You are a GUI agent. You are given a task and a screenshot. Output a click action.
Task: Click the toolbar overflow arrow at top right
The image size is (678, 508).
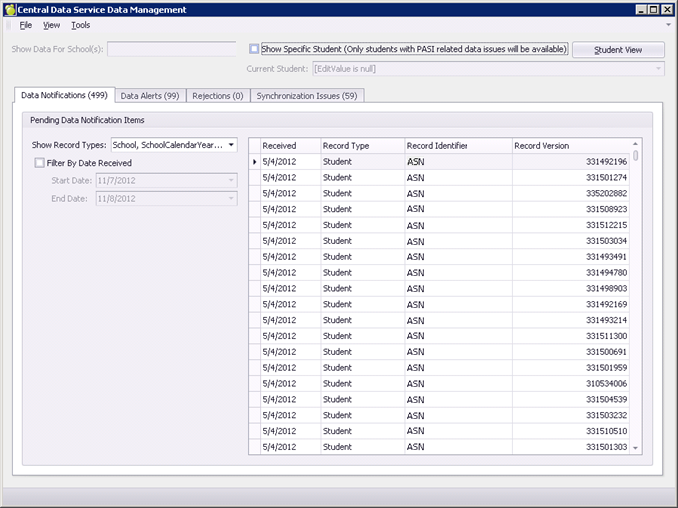tap(667, 25)
